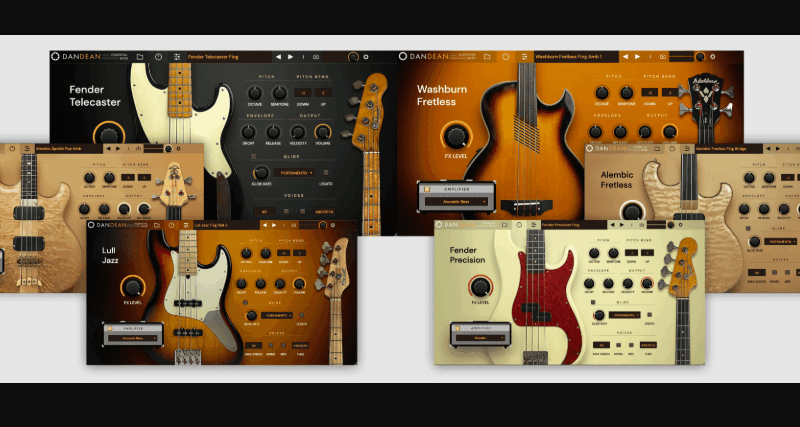Open the tuning dropdown in Fender Telecaster Voices section
800x427 pixels.
click(x=324, y=211)
